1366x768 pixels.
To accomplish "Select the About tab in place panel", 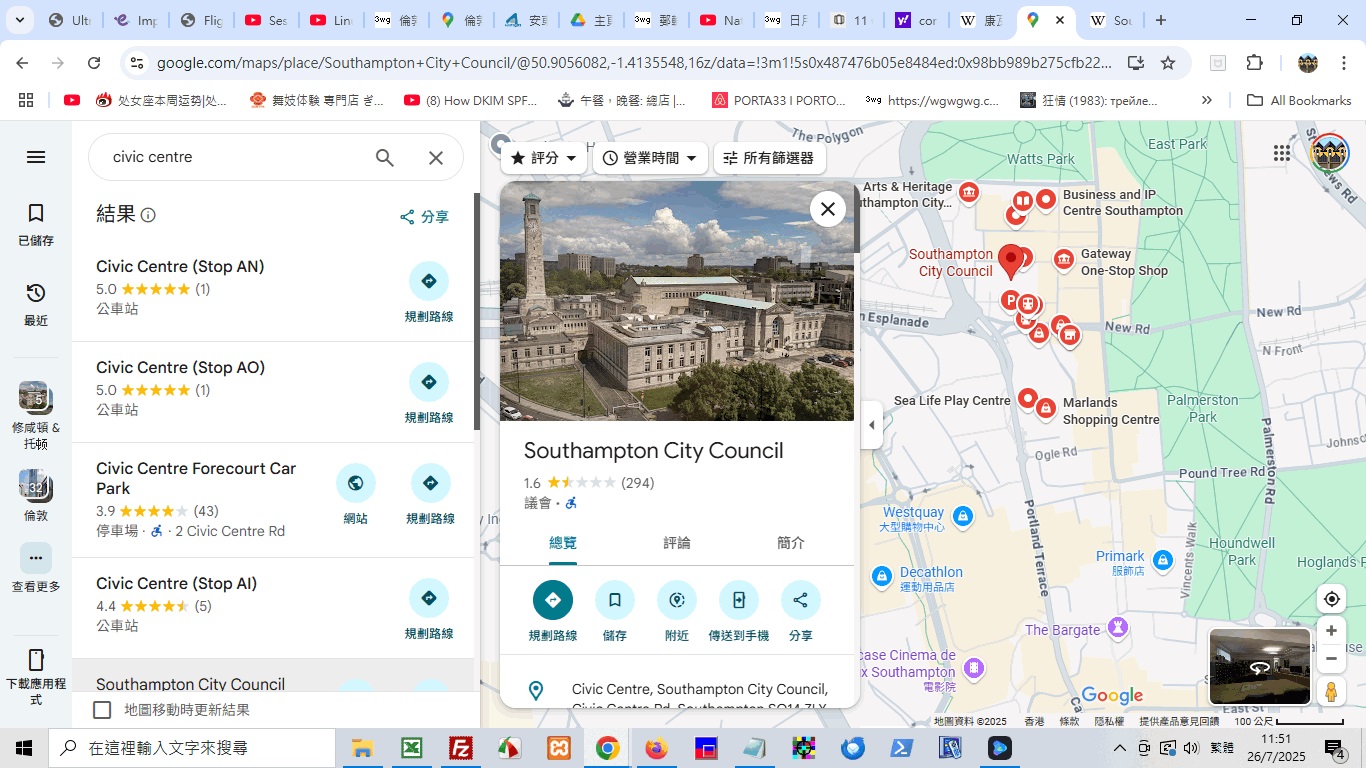I will point(790,543).
